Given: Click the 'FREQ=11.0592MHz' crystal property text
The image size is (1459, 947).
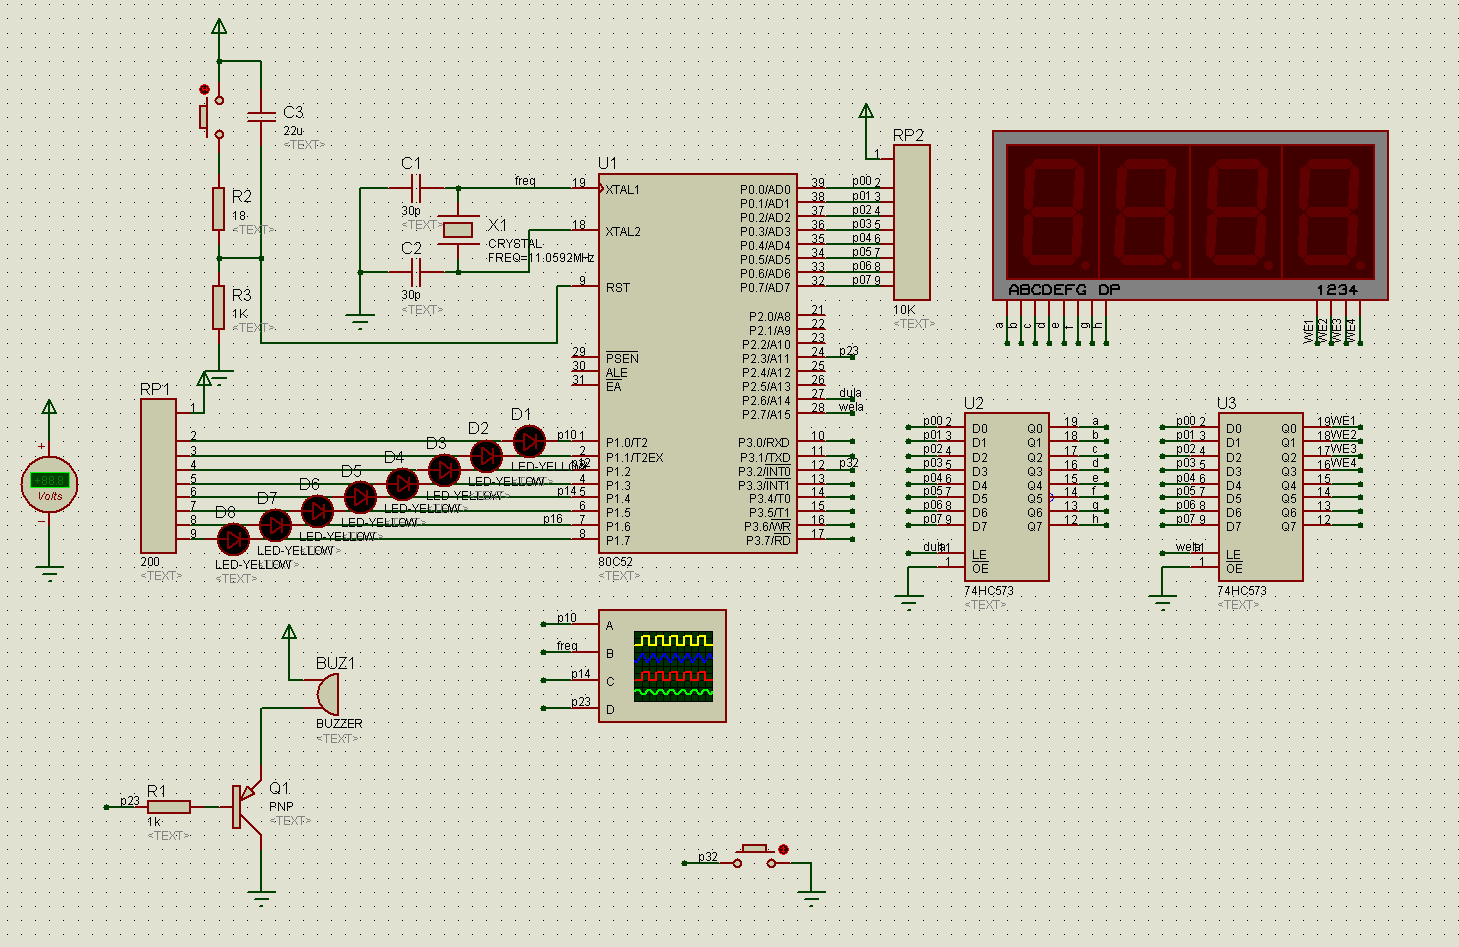Looking at the screenshot, I should 541,258.
